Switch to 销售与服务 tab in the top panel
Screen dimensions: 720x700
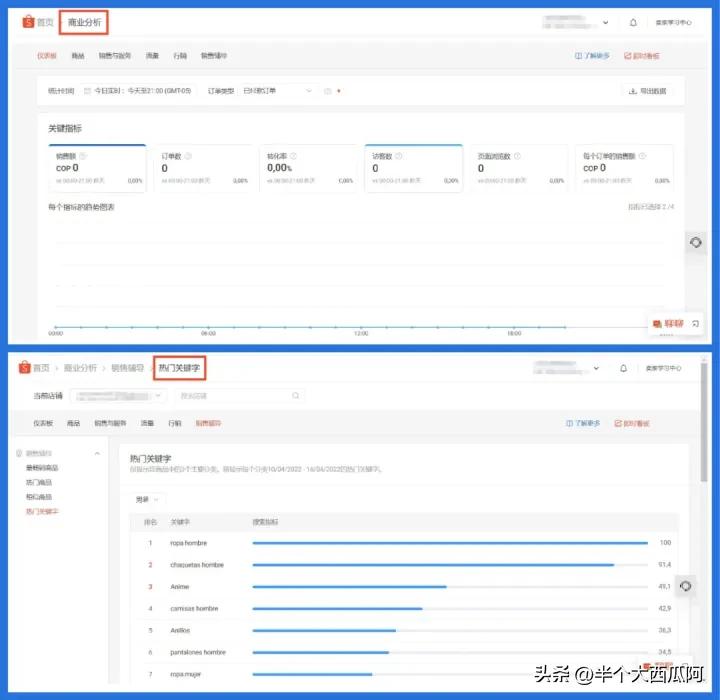(x=114, y=56)
